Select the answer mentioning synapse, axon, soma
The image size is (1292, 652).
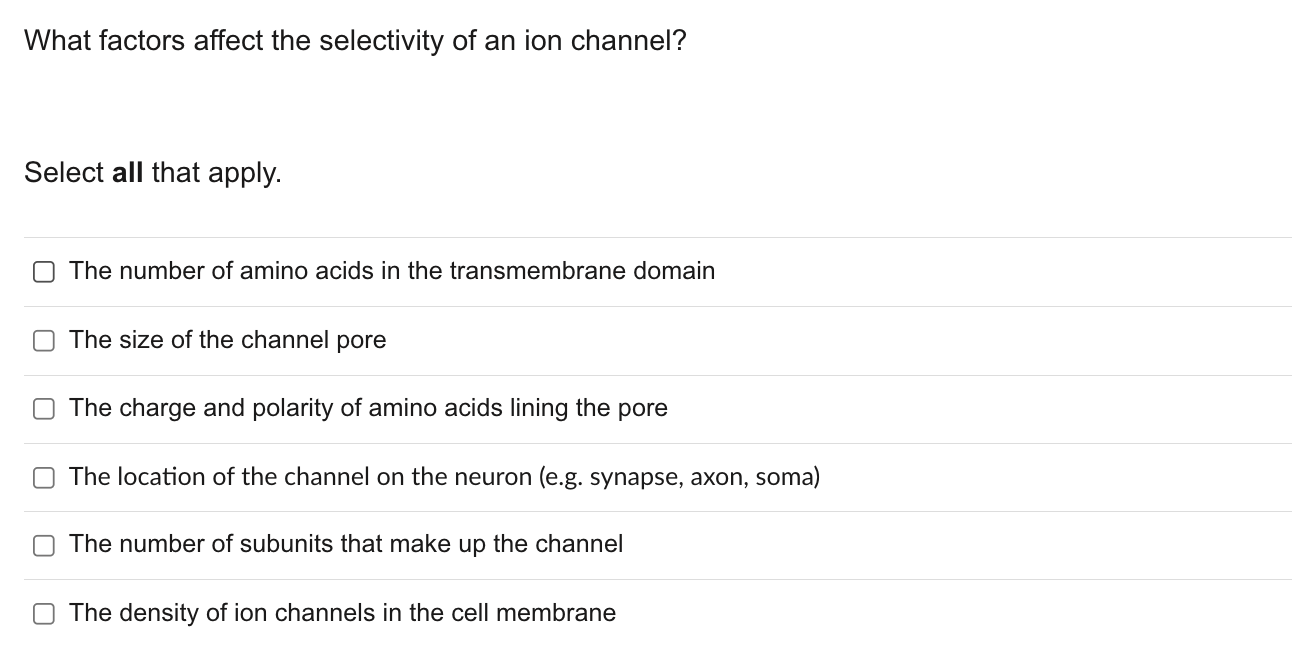(444, 477)
